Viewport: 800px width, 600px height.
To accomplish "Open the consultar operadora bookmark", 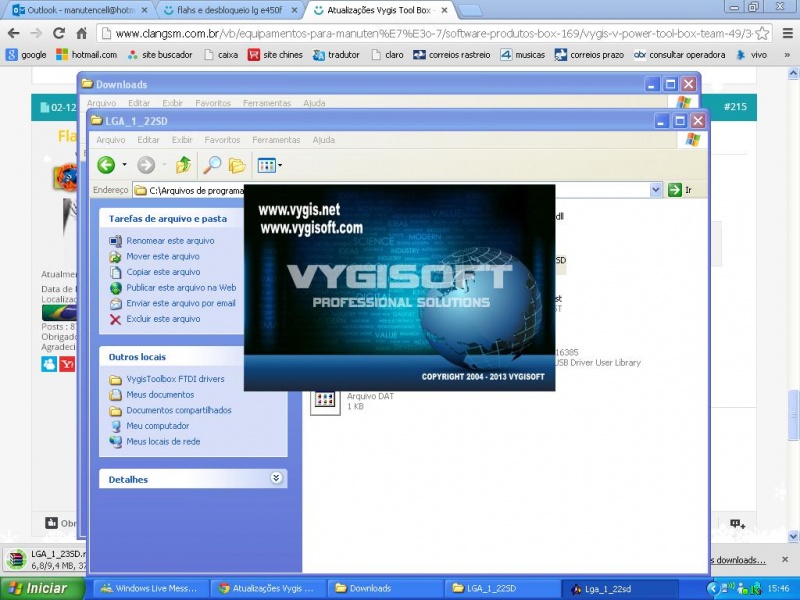I will pos(679,55).
